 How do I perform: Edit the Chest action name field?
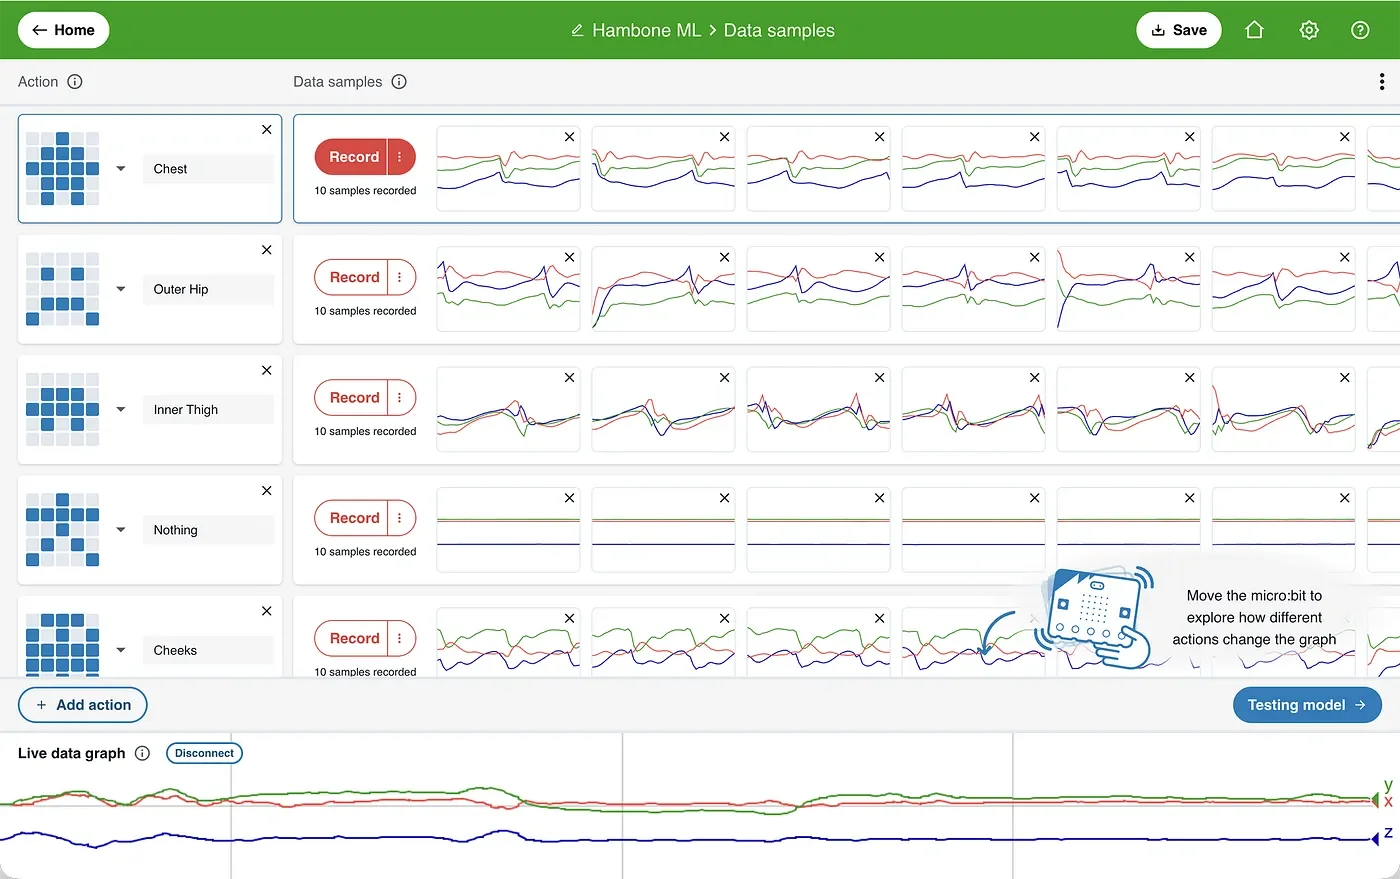point(208,169)
